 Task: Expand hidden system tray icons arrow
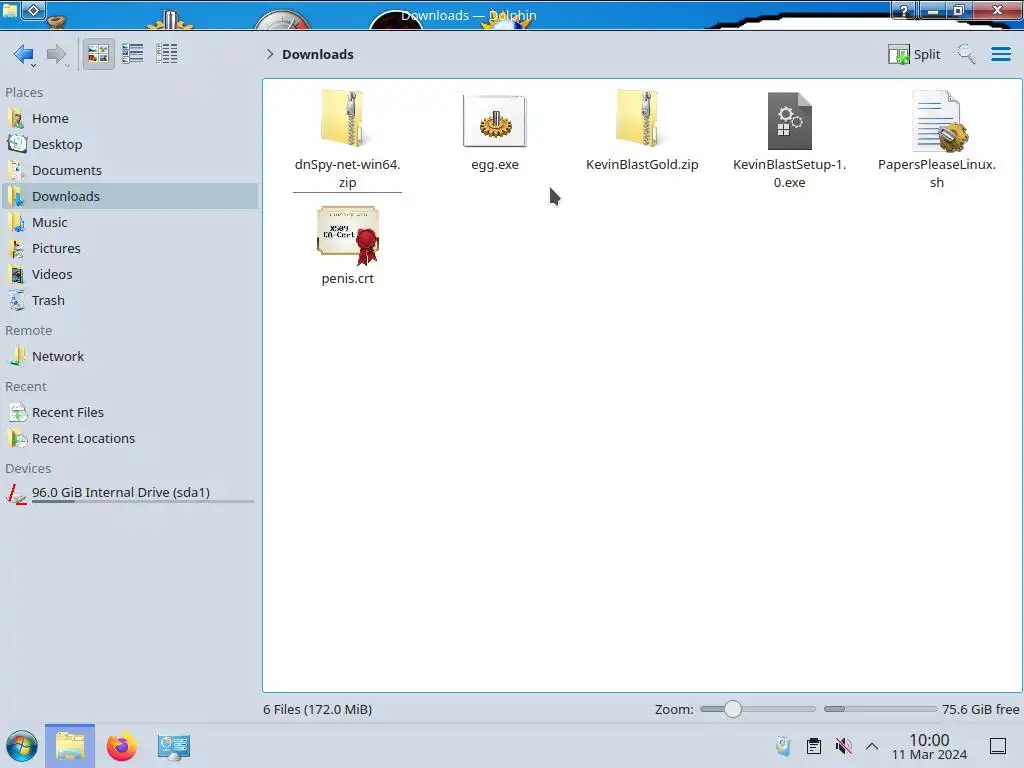coord(872,746)
